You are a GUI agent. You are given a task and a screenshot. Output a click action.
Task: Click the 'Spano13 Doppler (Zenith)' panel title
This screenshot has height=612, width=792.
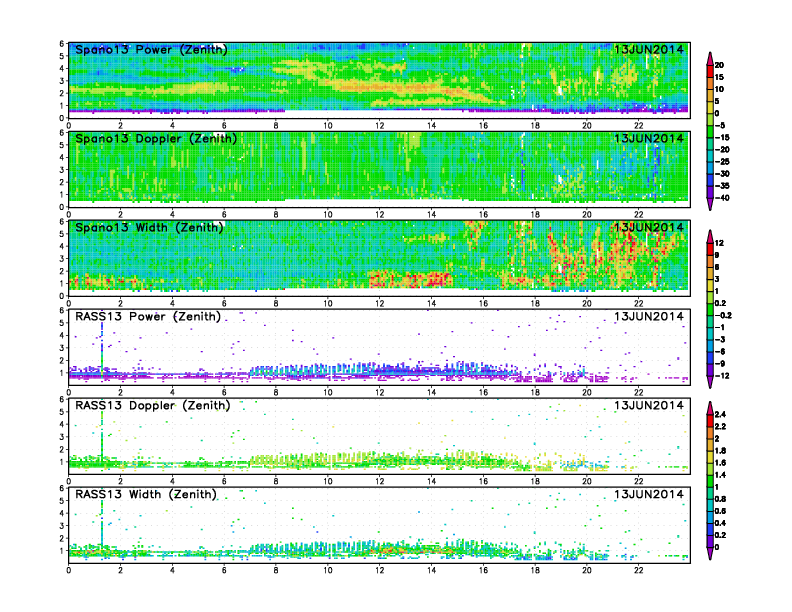[x=156, y=138]
